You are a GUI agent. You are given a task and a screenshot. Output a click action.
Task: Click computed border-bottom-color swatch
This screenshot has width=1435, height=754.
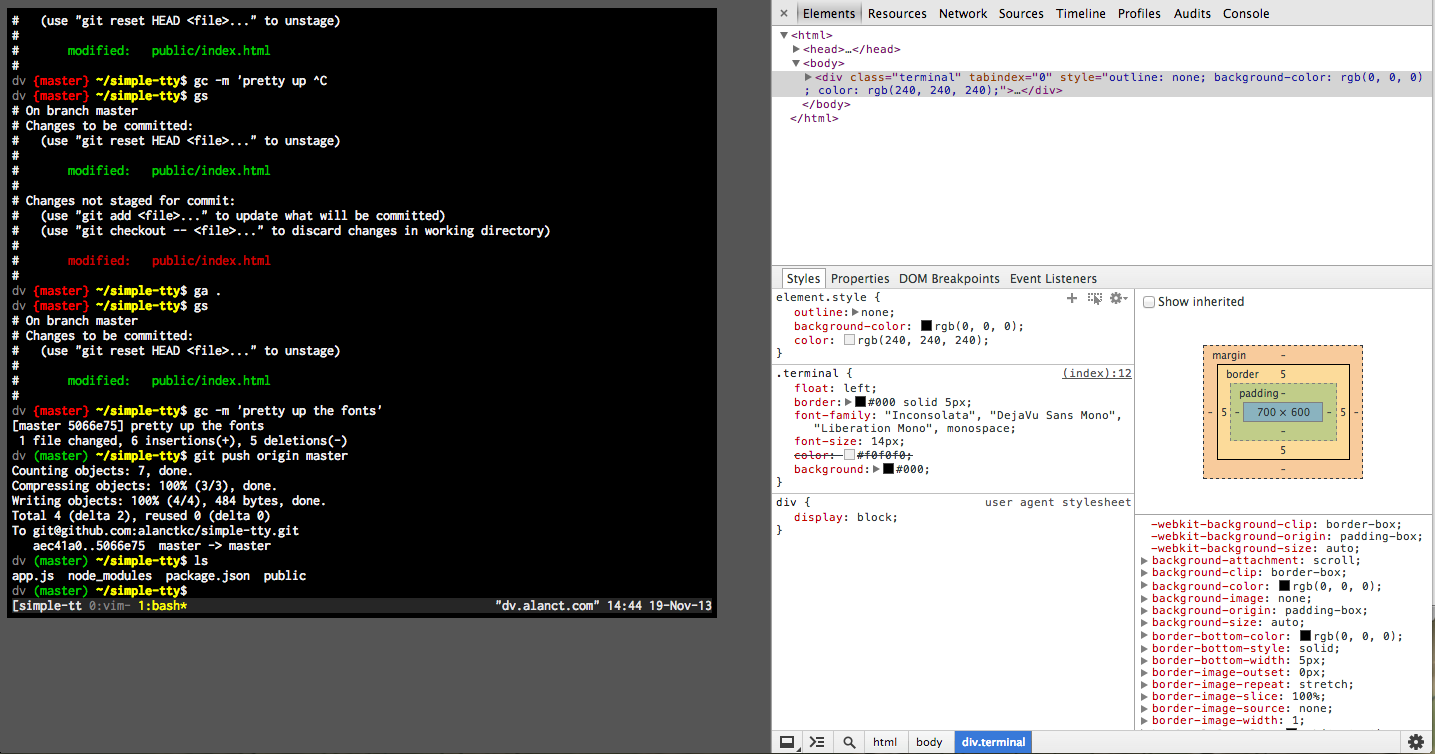pos(1305,636)
